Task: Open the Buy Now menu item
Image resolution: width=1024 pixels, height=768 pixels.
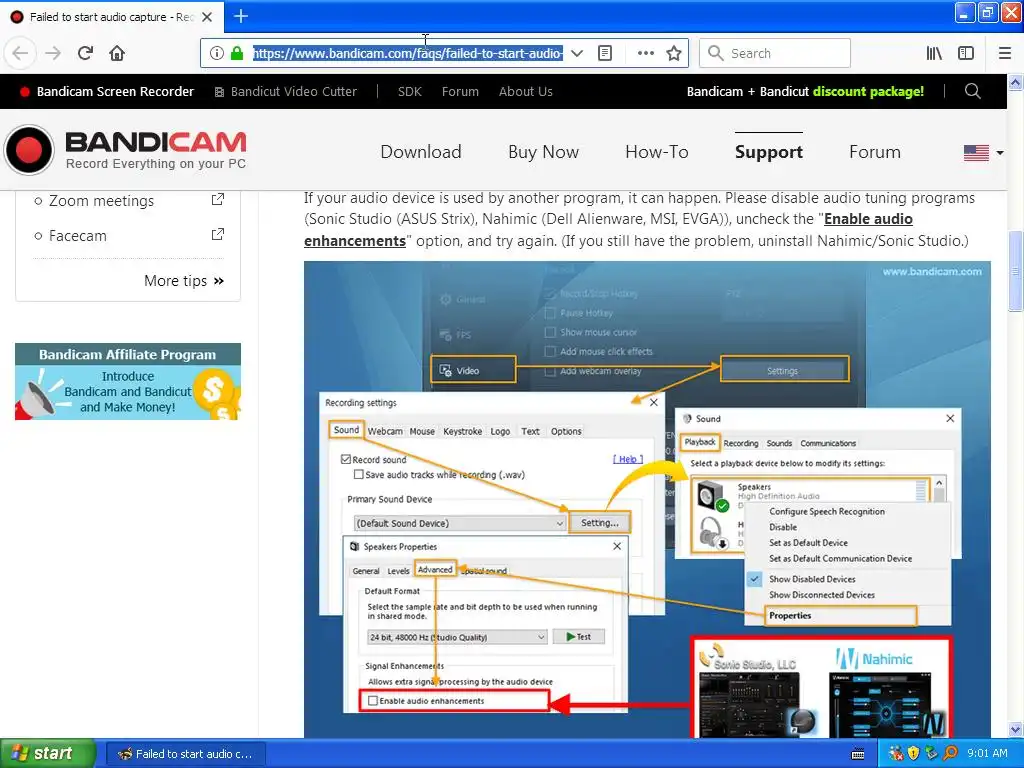Action: (543, 152)
